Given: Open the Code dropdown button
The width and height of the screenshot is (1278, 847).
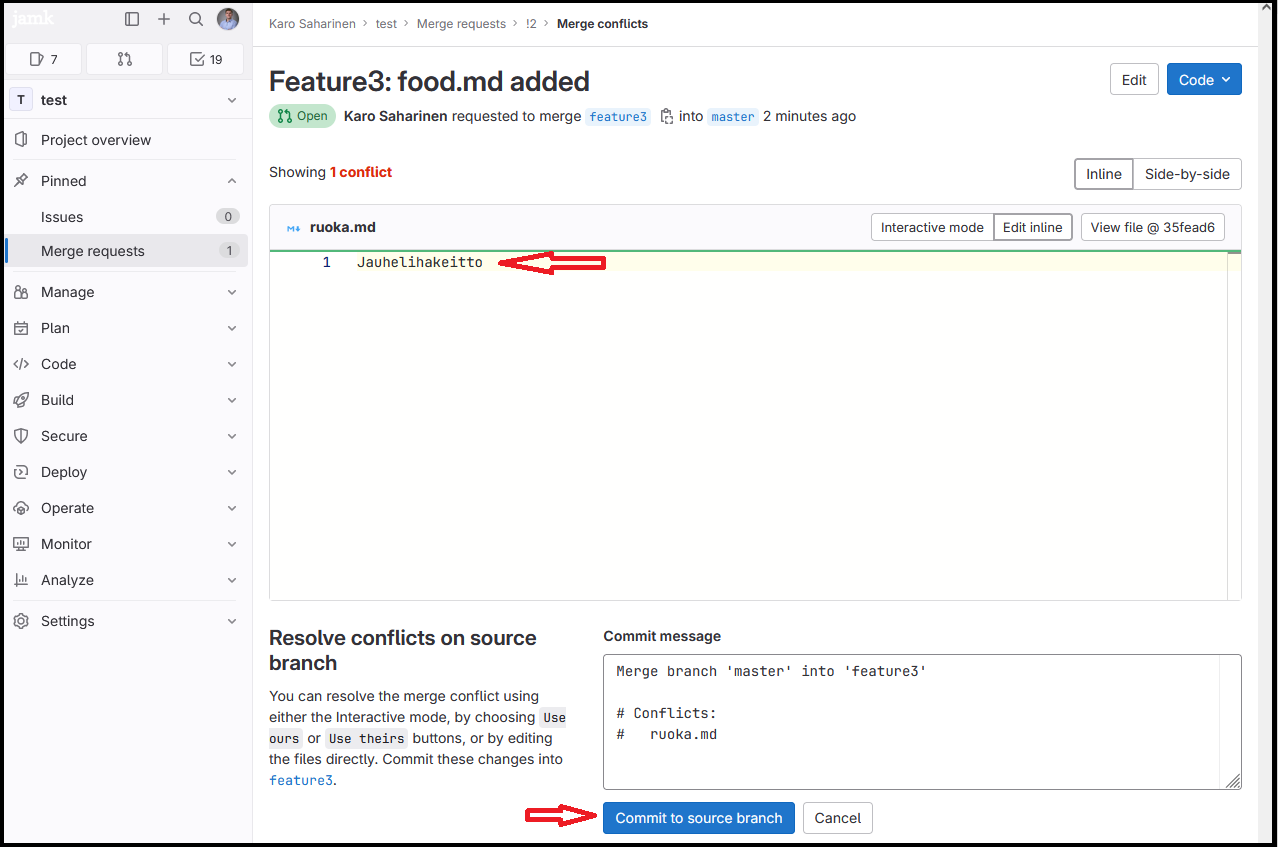Looking at the screenshot, I should [x=1204, y=80].
